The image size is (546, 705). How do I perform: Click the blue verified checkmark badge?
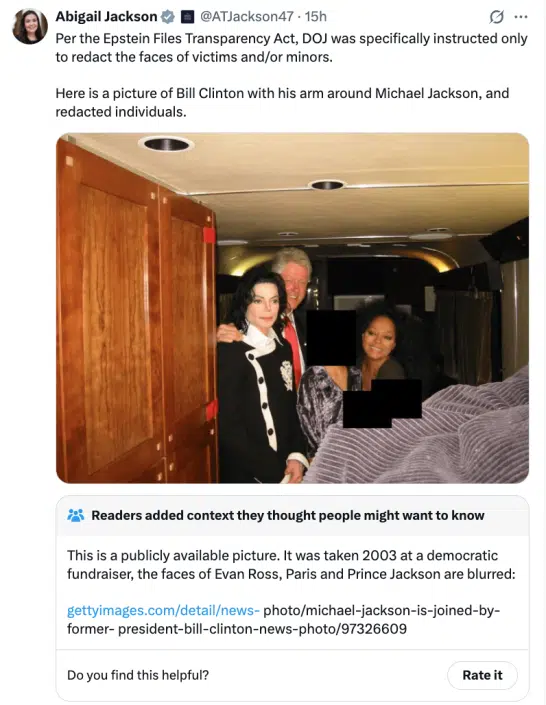tap(168, 17)
